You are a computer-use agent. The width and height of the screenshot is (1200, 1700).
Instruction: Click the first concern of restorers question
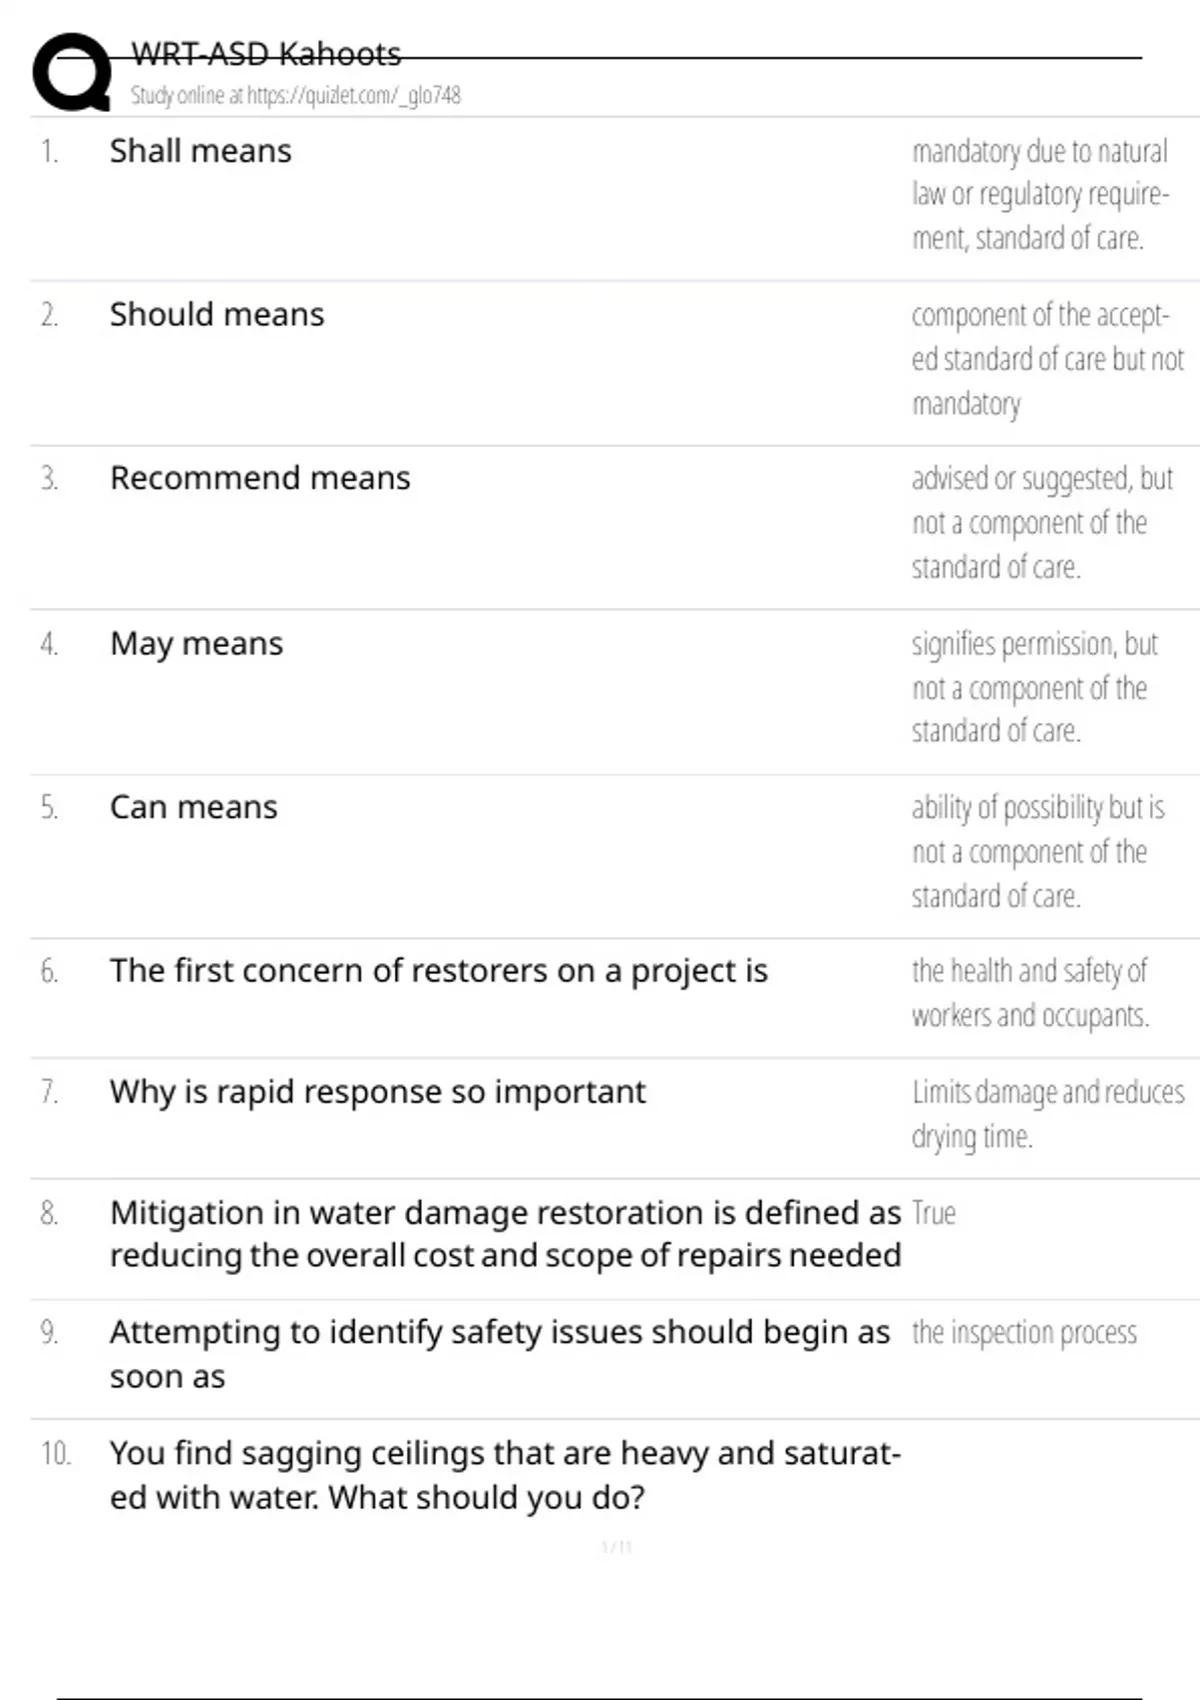438,971
